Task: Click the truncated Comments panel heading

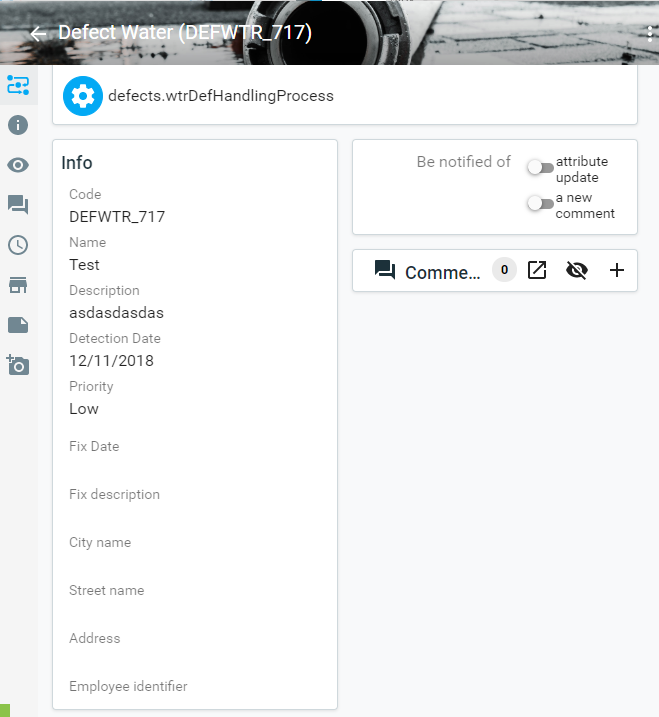Action: pyautogui.click(x=443, y=273)
